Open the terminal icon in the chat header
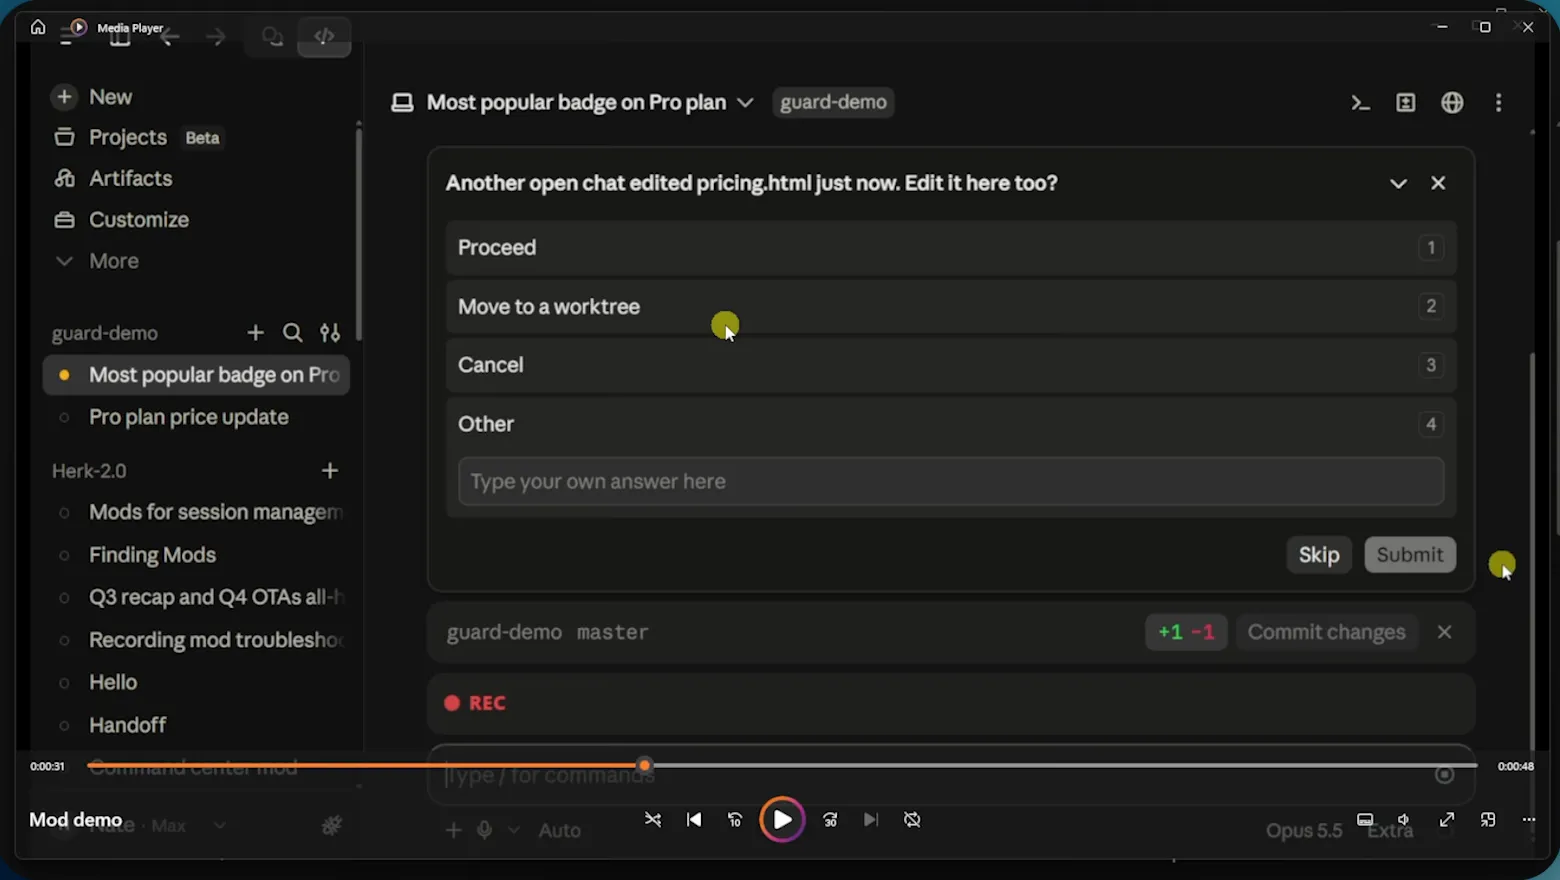This screenshot has height=880, width=1560. pos(1360,102)
